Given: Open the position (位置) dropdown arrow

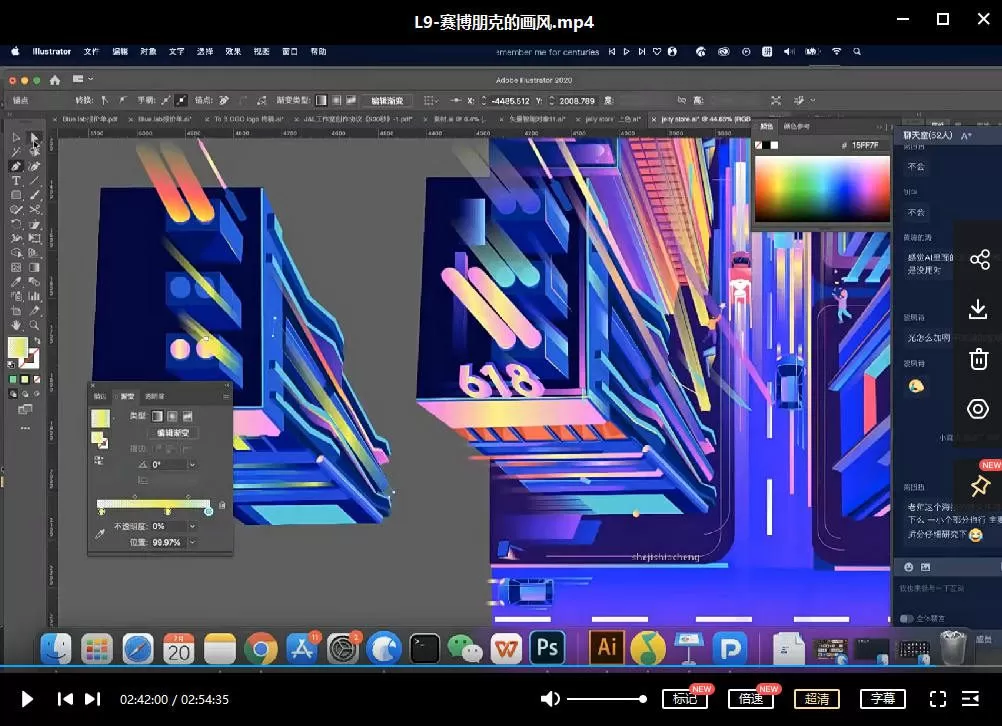Looking at the screenshot, I should click(x=192, y=542).
